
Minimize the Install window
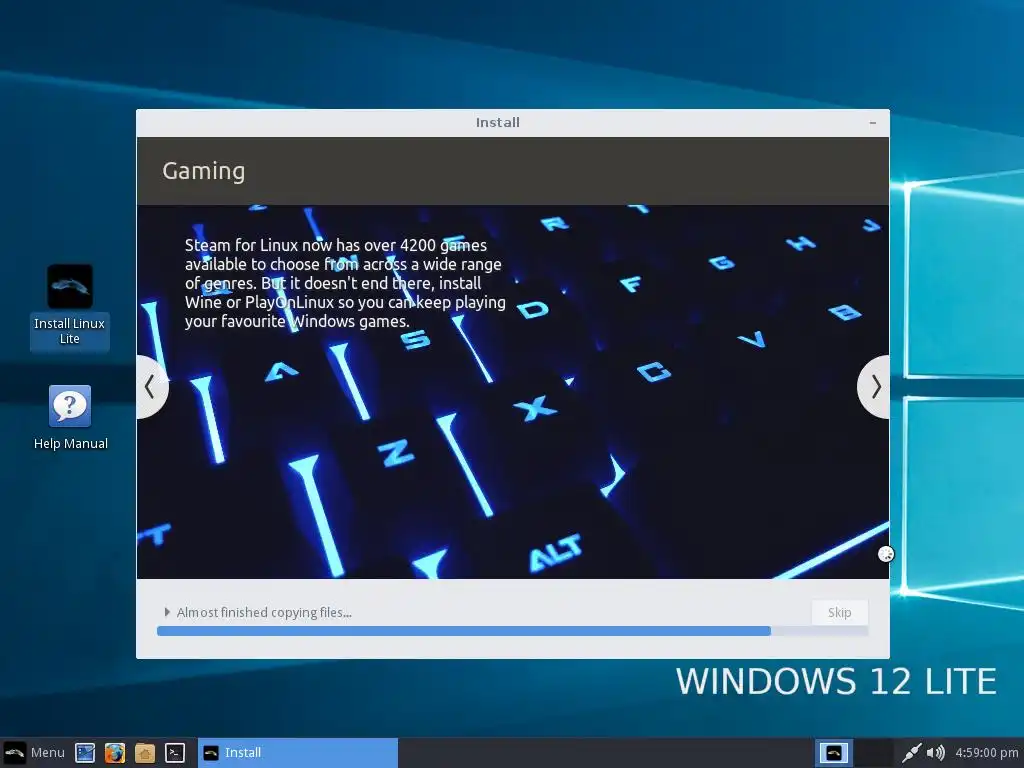click(x=872, y=123)
